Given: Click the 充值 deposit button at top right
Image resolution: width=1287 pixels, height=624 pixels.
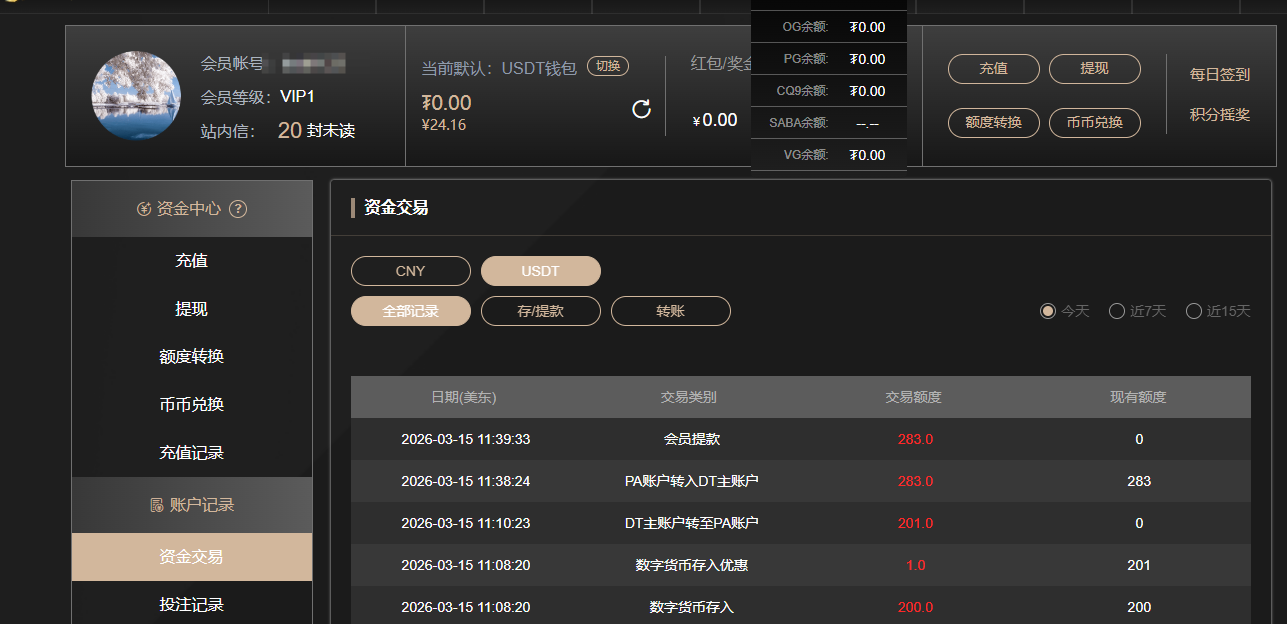Looking at the screenshot, I should 993,69.
